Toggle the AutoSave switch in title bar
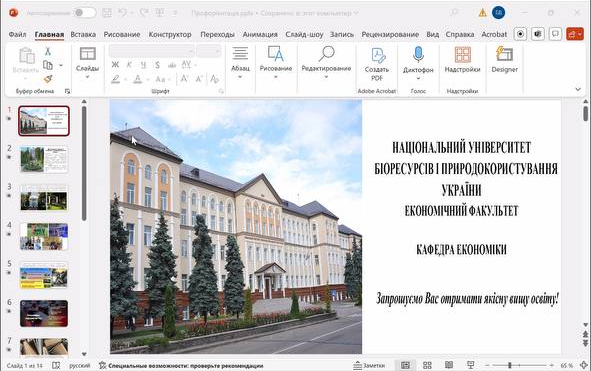 point(84,13)
